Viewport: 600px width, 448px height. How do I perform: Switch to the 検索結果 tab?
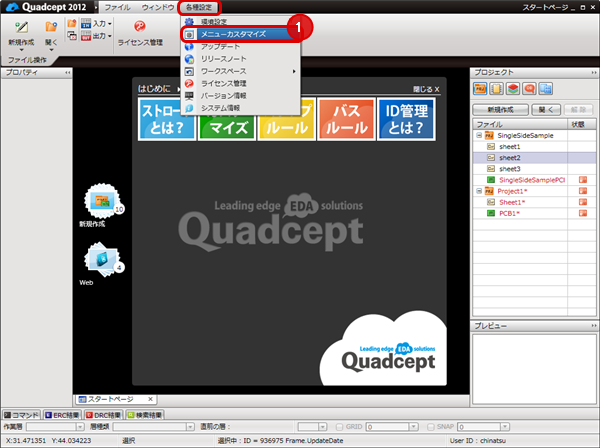point(145,415)
